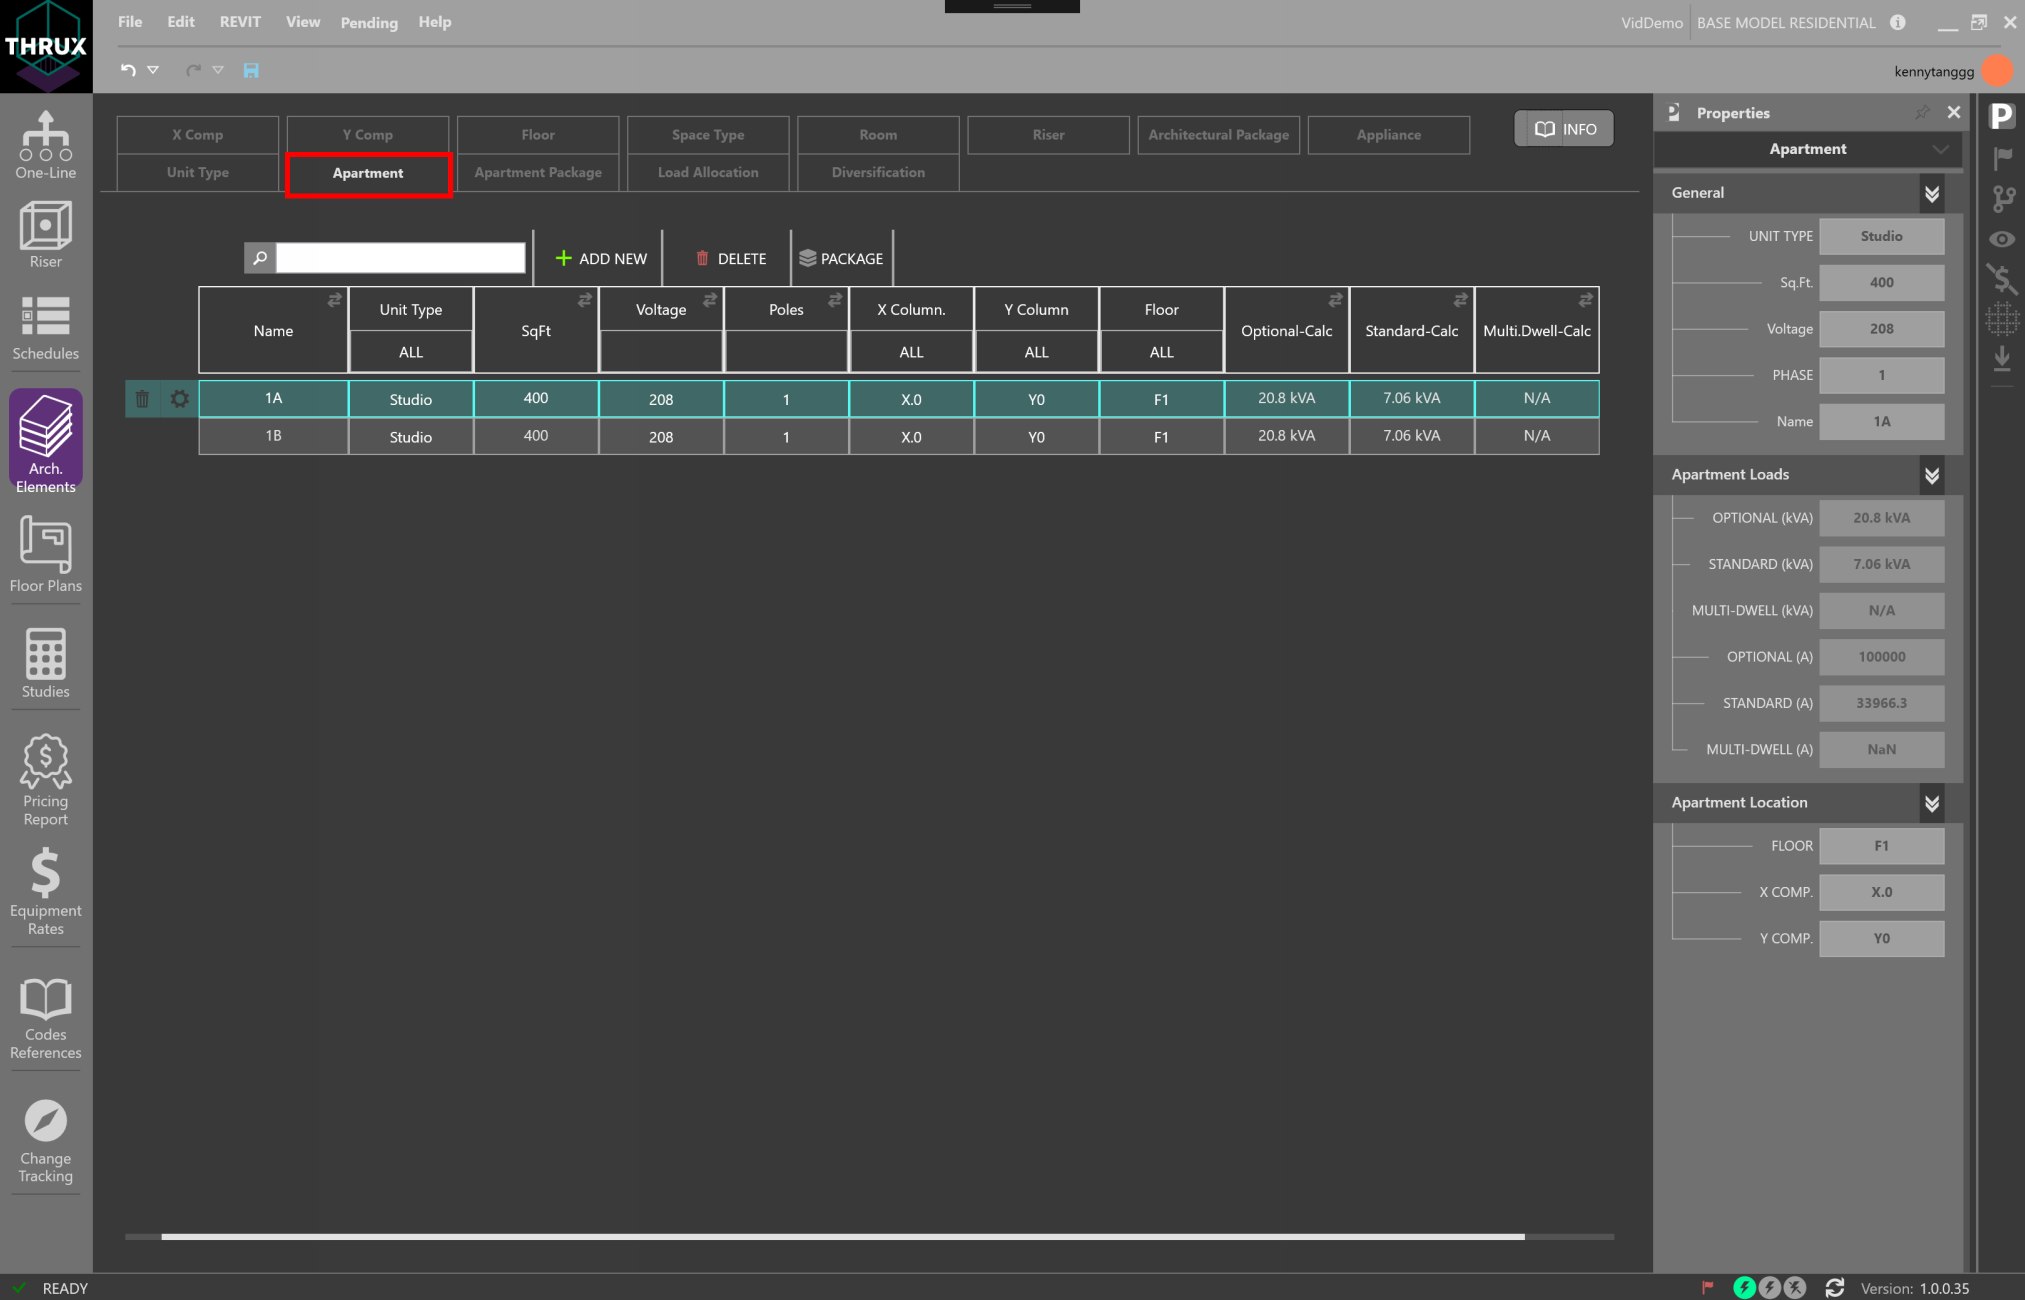Image resolution: width=2025 pixels, height=1300 pixels.
Task: Open the One-Line diagram view
Action: tap(45, 145)
